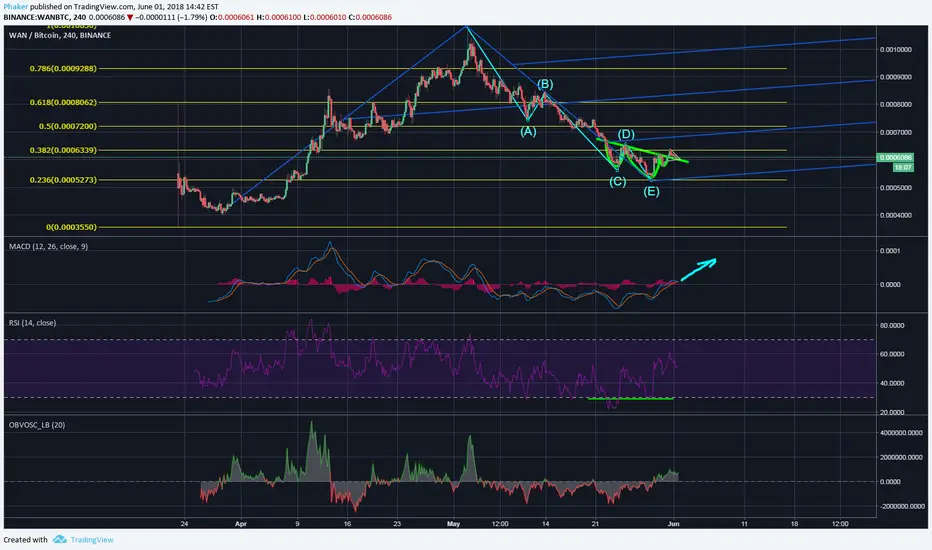This screenshot has height=550, width=932.
Task: Click the H:0.0006100 high value
Action: pyautogui.click(x=279, y=17)
